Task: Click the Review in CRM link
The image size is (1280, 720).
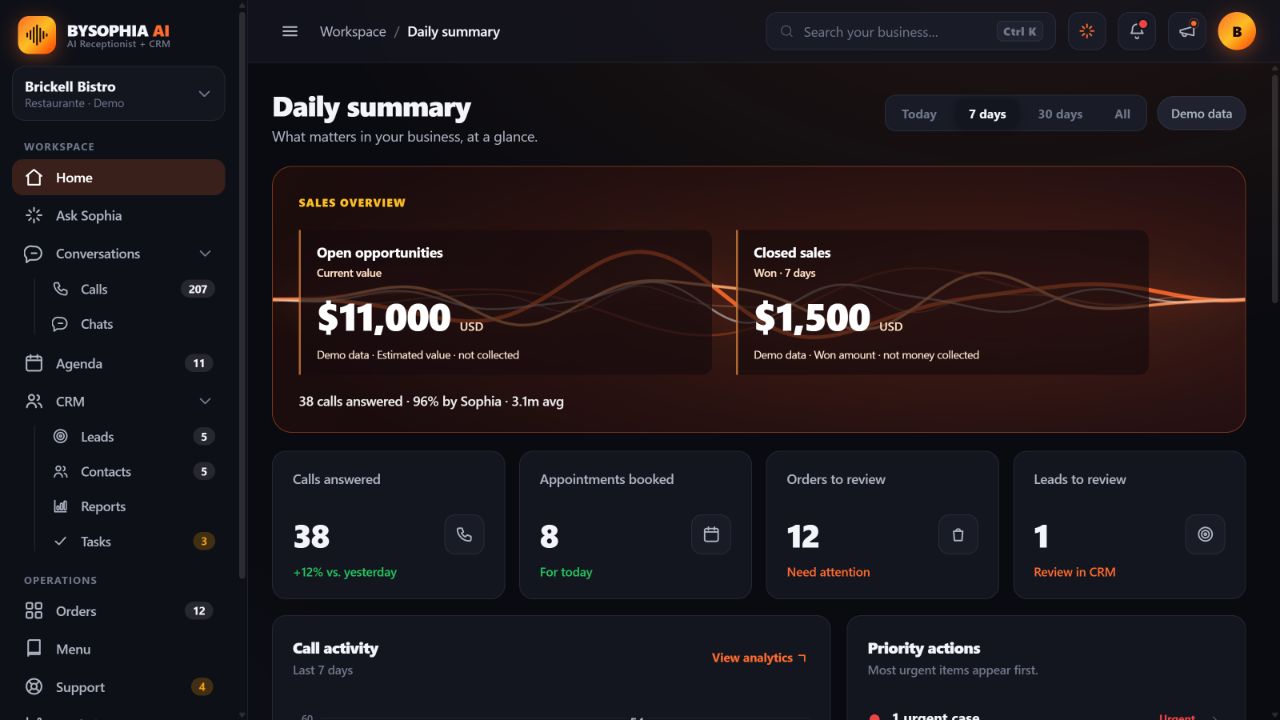Action: pyautogui.click(x=1074, y=573)
